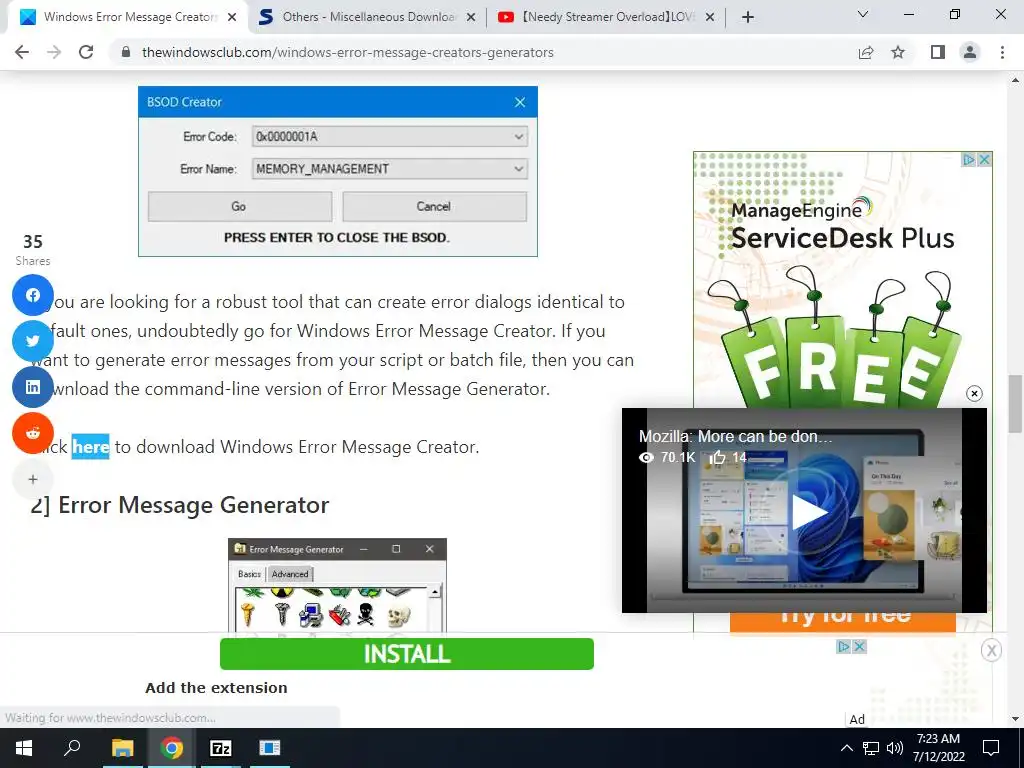
Task: Click 'Add the extension' ad text
Action: coord(216,688)
